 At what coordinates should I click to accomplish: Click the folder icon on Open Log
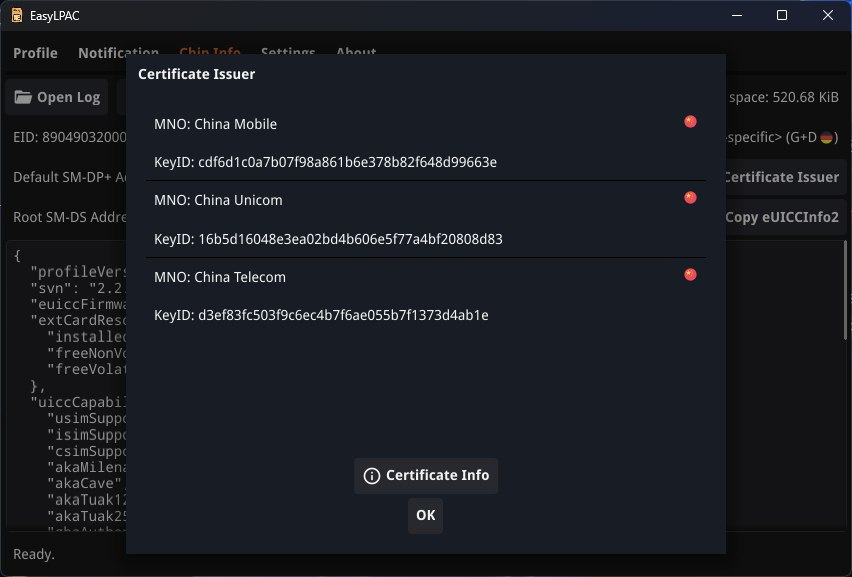[x=23, y=97]
